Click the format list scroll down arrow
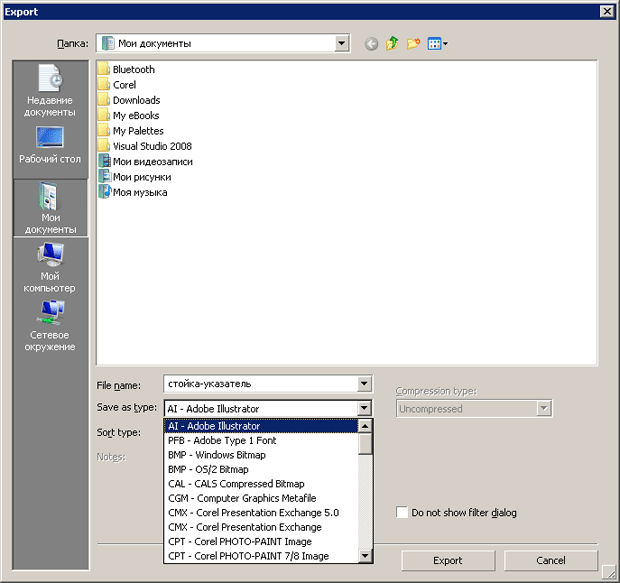This screenshot has height=583, width=620. point(365,556)
